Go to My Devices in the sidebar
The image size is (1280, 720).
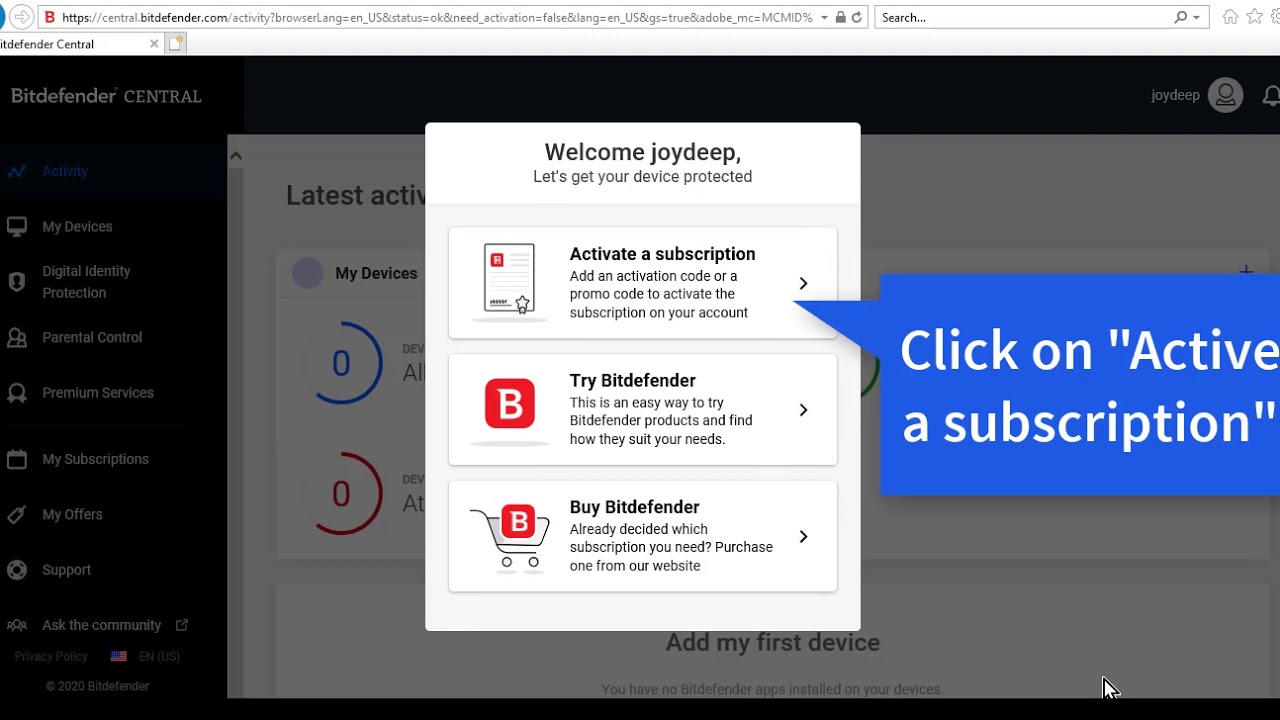click(77, 226)
